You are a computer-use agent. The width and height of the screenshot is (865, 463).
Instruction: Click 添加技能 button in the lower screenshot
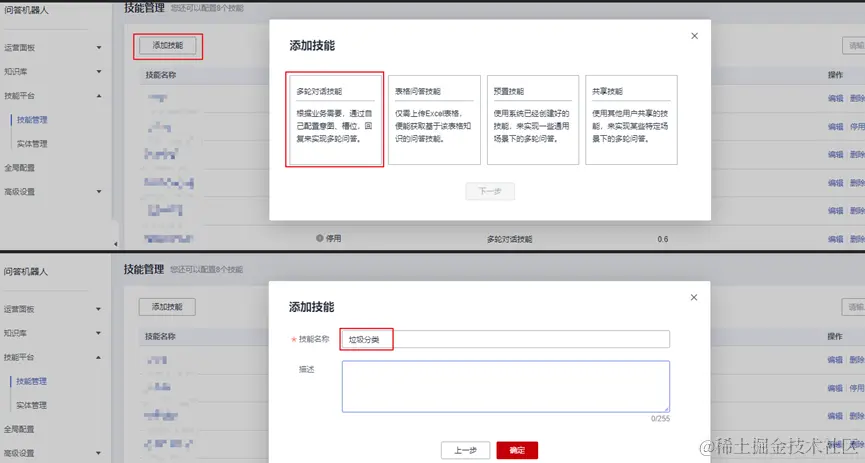(167, 307)
